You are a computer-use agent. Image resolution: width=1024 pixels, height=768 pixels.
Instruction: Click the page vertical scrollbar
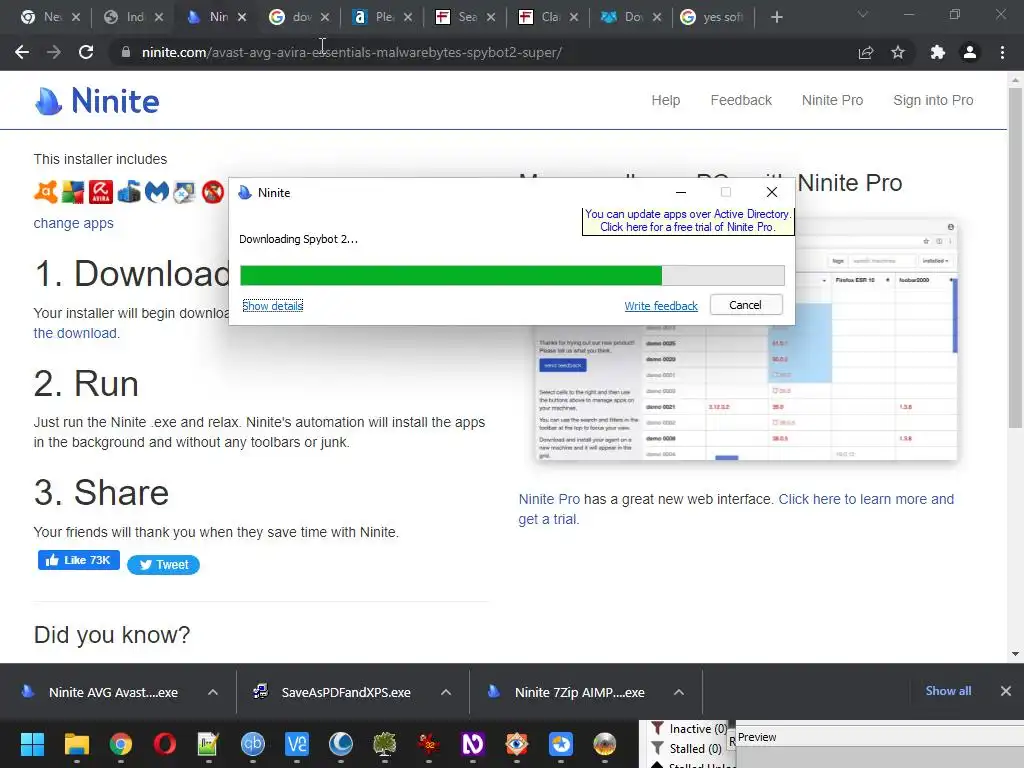tap(1015, 258)
